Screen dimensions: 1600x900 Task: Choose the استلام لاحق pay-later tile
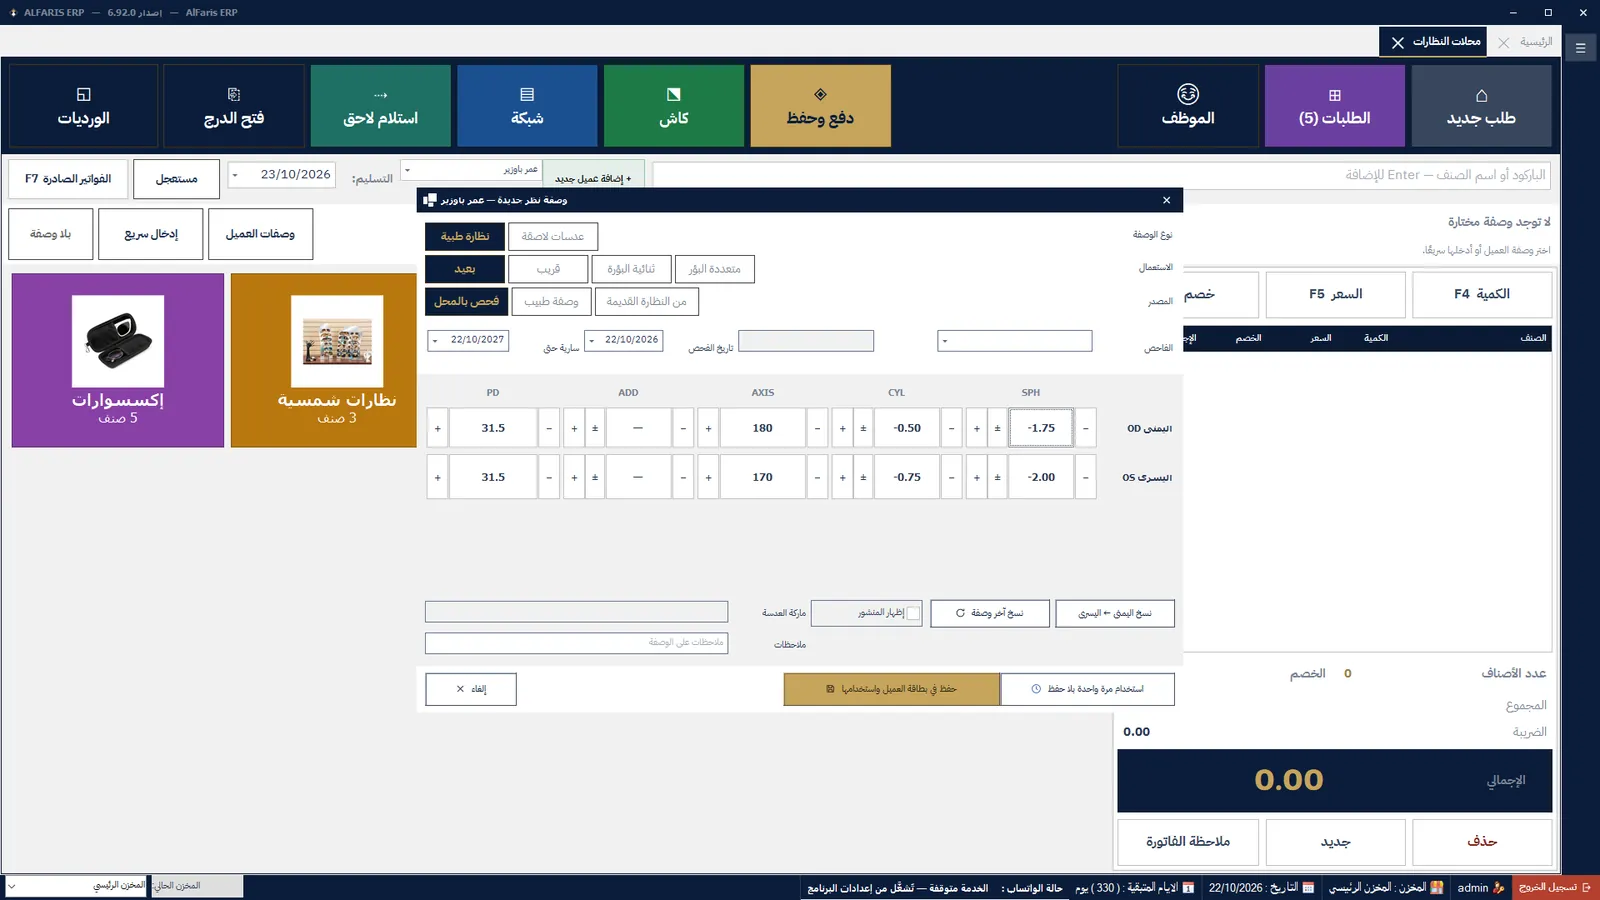click(381, 107)
